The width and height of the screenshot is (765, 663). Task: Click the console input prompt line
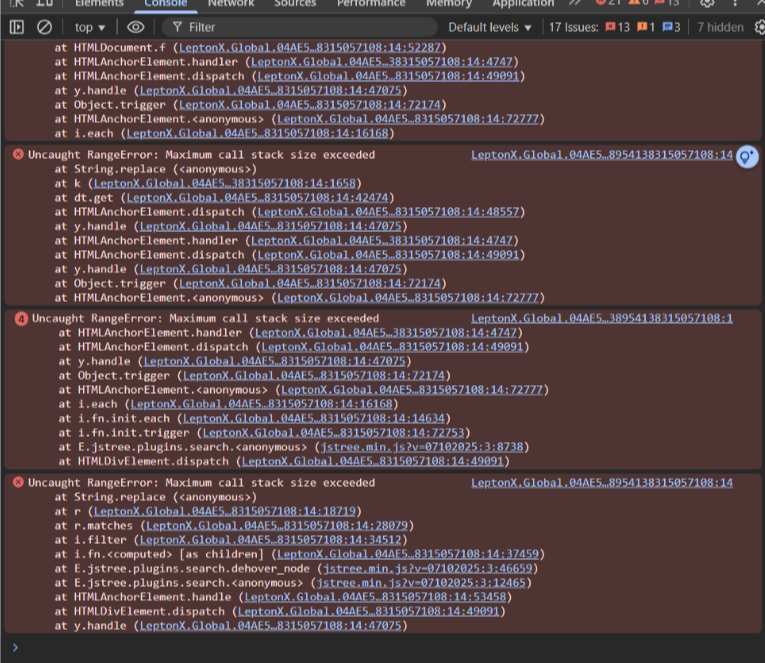coord(380,647)
